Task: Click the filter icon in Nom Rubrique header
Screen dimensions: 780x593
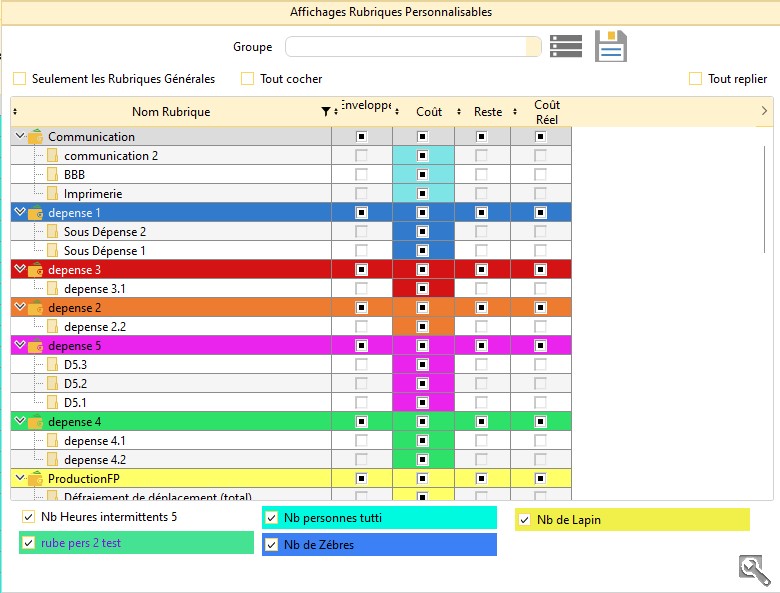Action: [325, 112]
